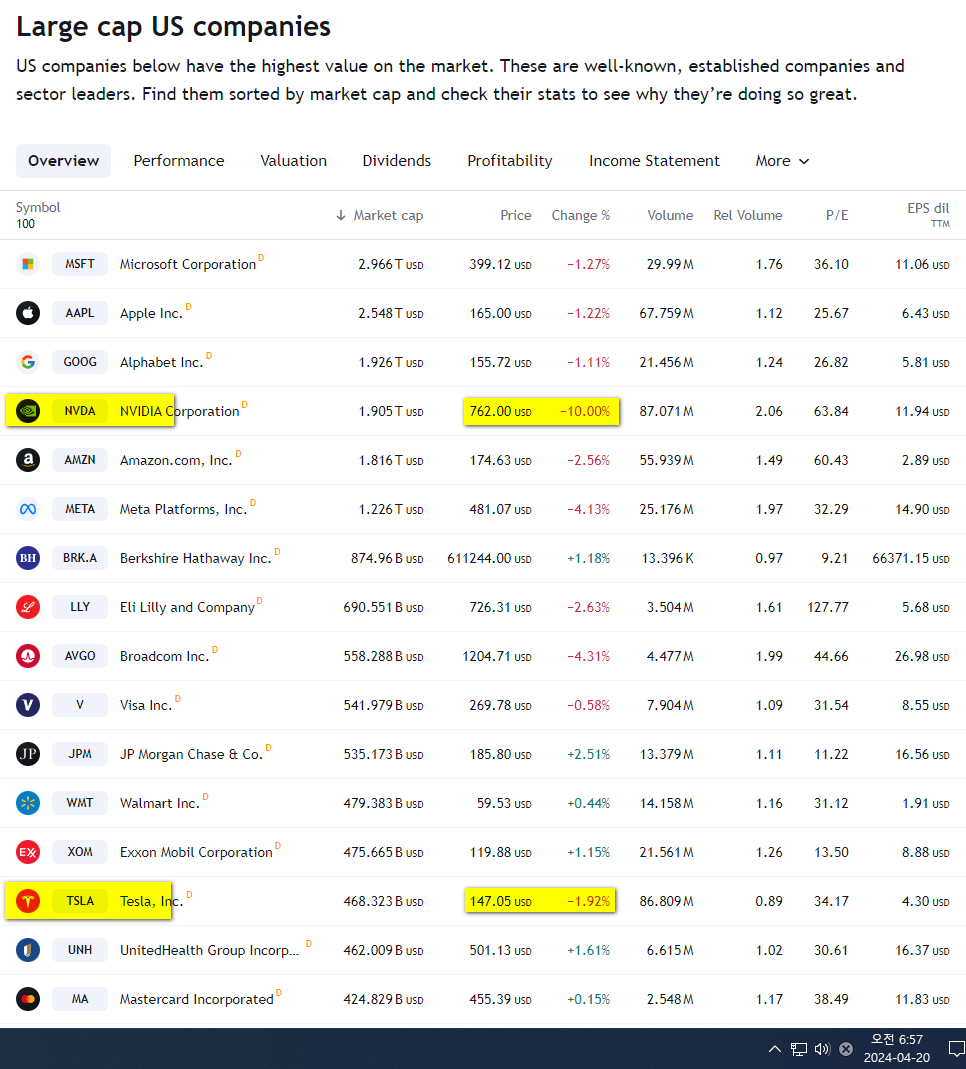Open the JPM ticker link
This screenshot has height=1069, width=966.
pyautogui.click(x=80, y=754)
